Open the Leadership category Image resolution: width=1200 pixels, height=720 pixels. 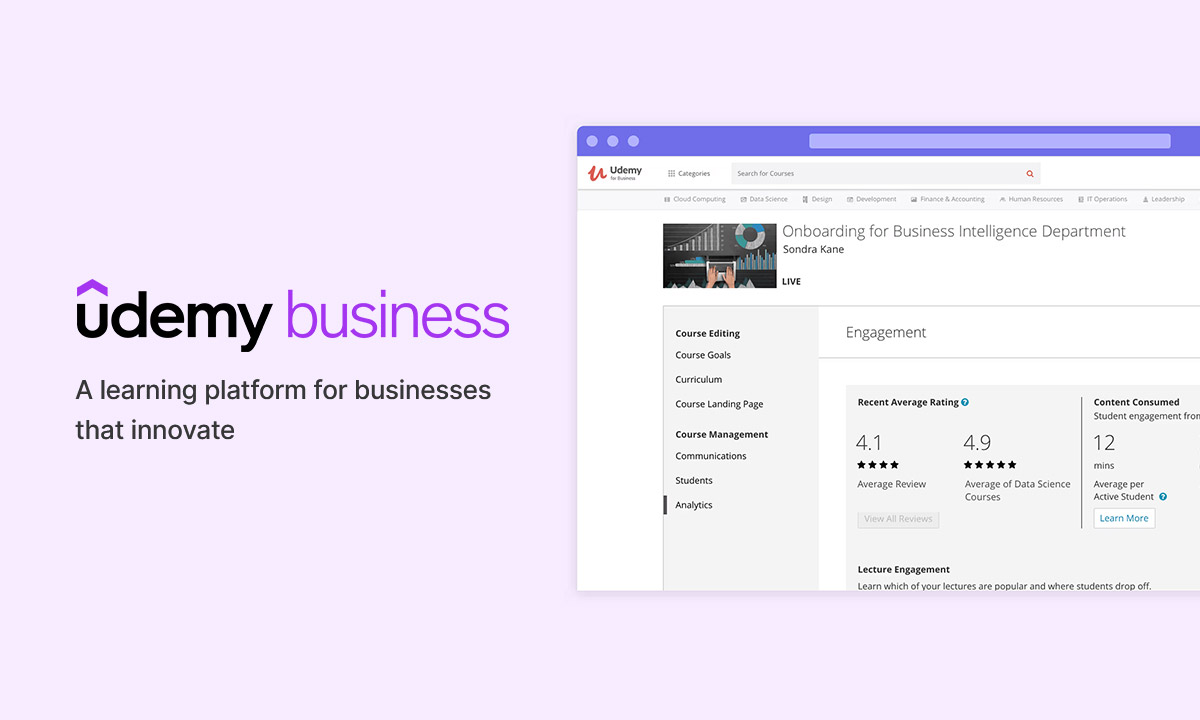click(1163, 199)
